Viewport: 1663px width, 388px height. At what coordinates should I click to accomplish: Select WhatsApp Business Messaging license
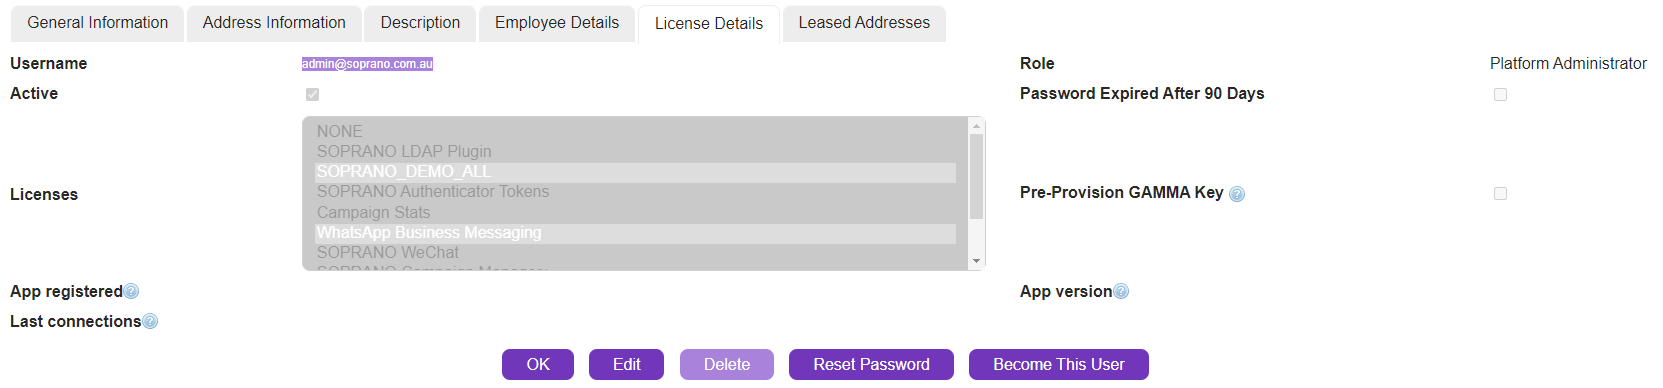(x=429, y=233)
